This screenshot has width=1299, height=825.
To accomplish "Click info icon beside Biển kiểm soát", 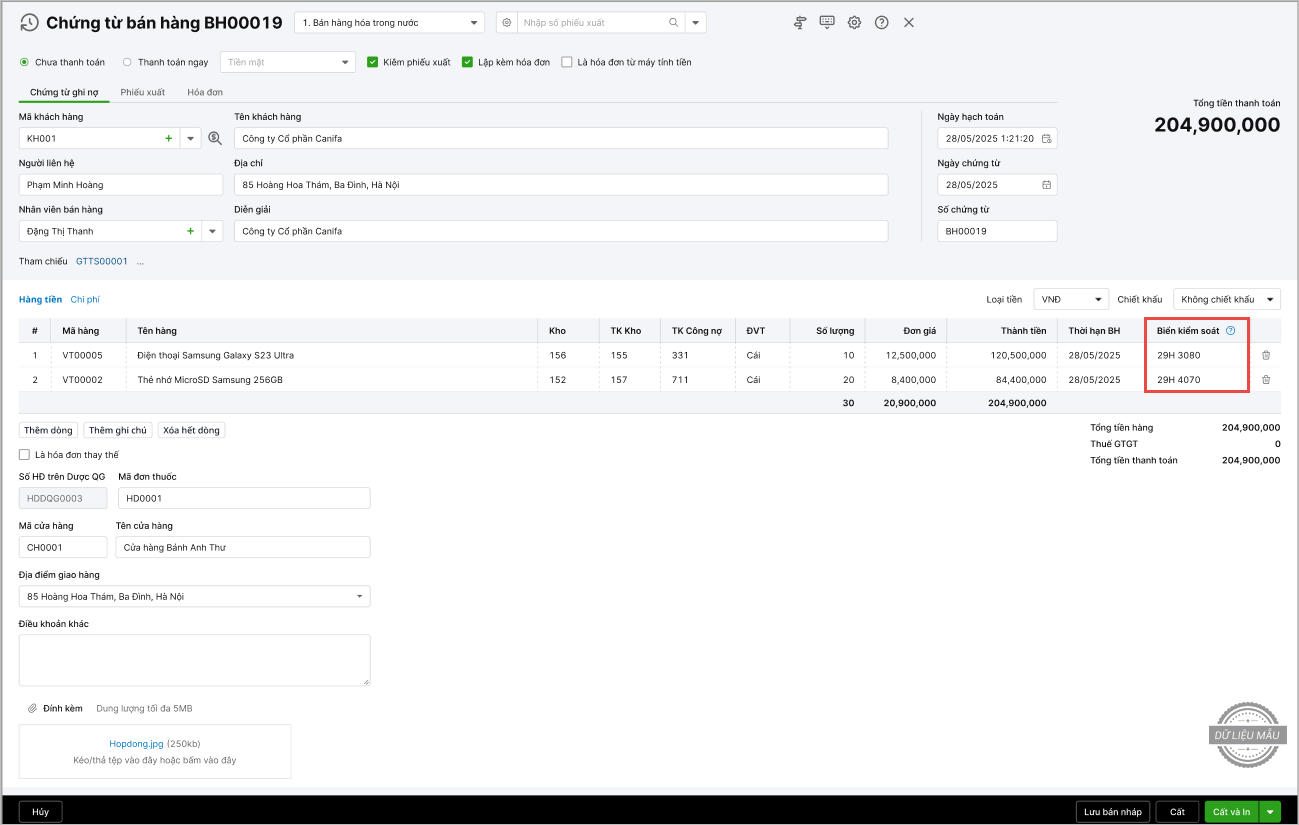I will (x=1230, y=331).
